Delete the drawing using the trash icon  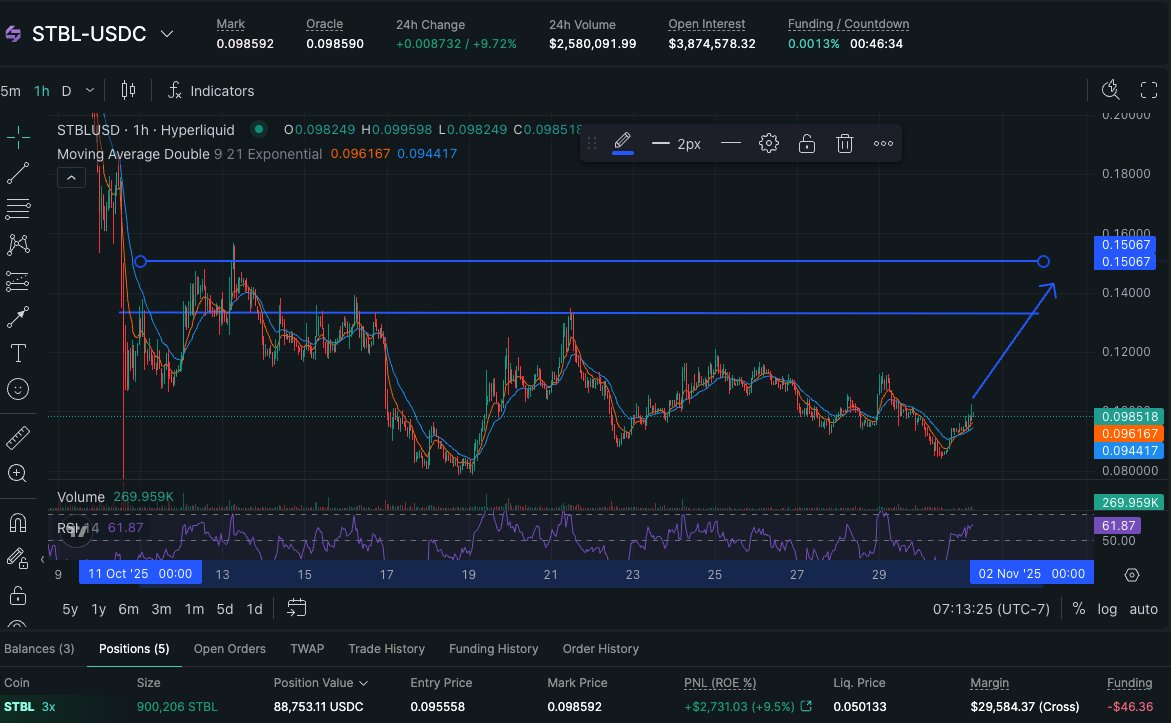pyautogui.click(x=844, y=143)
